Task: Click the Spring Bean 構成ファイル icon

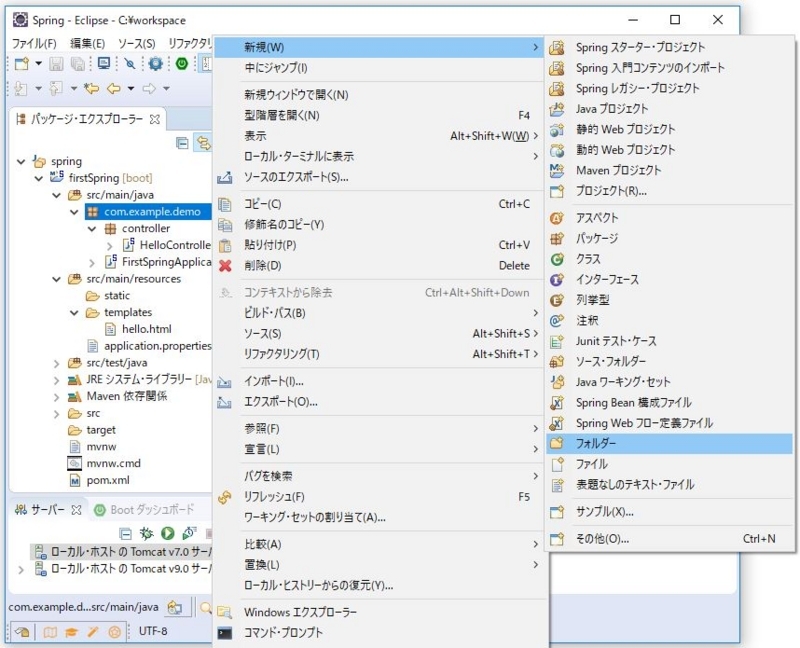Action: click(557, 403)
